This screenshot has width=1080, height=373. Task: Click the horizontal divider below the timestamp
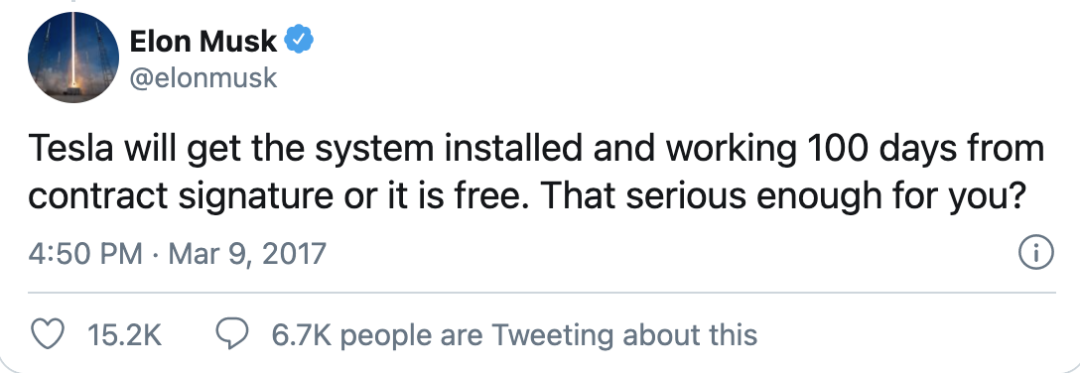pos(541,292)
